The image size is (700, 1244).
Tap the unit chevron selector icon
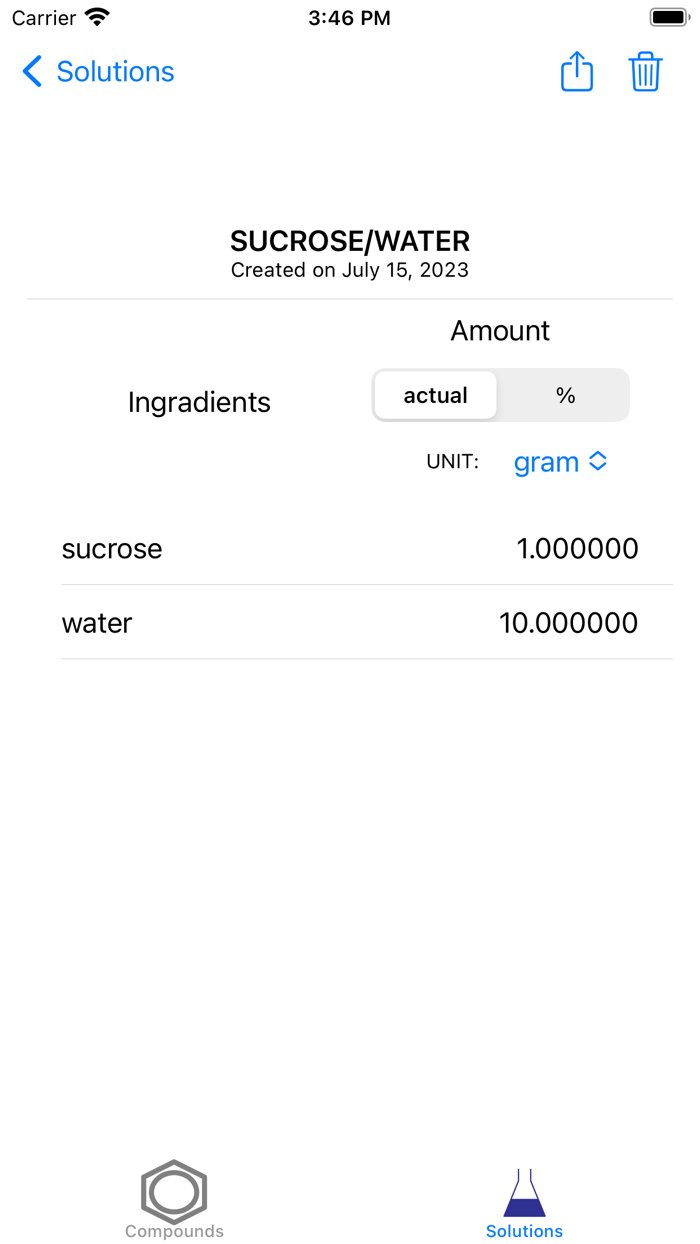(598, 461)
